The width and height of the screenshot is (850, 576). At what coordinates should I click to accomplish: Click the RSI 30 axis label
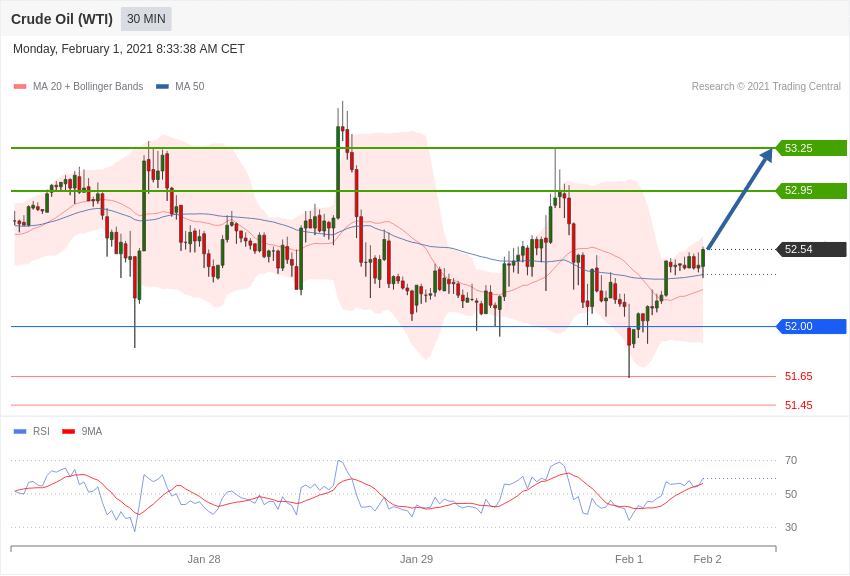point(791,527)
